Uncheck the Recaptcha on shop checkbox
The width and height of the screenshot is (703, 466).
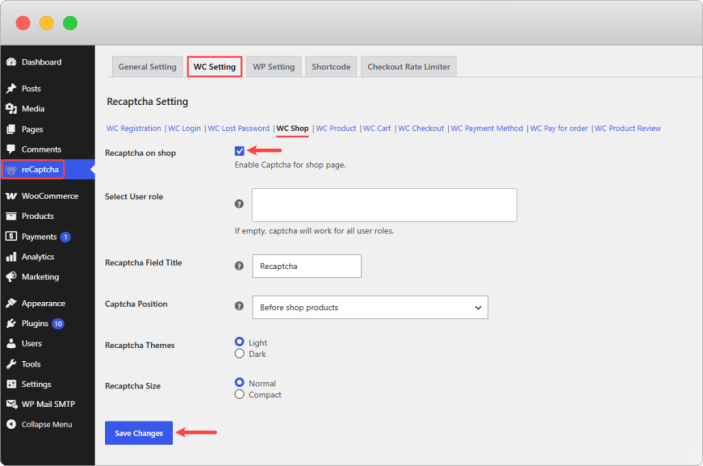pyautogui.click(x=239, y=151)
